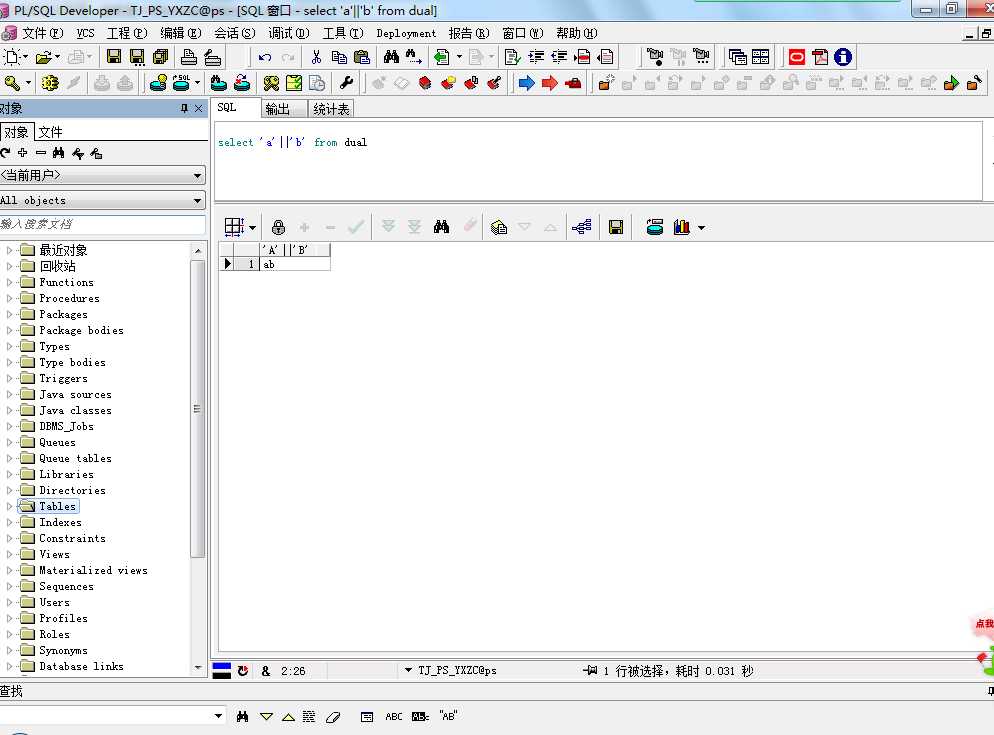This screenshot has height=735, width=994.
Task: Click the red Oracle help icon
Action: coord(797,57)
